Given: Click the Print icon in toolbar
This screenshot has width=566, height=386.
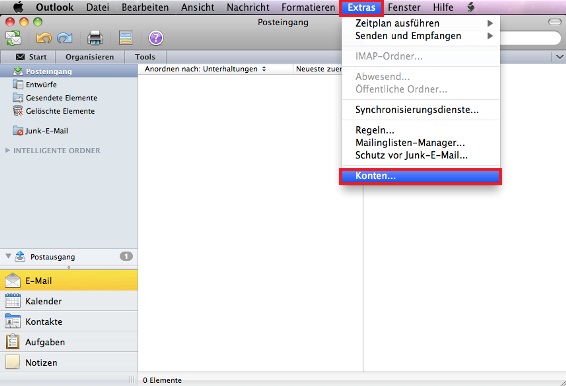Looking at the screenshot, I should [95, 38].
